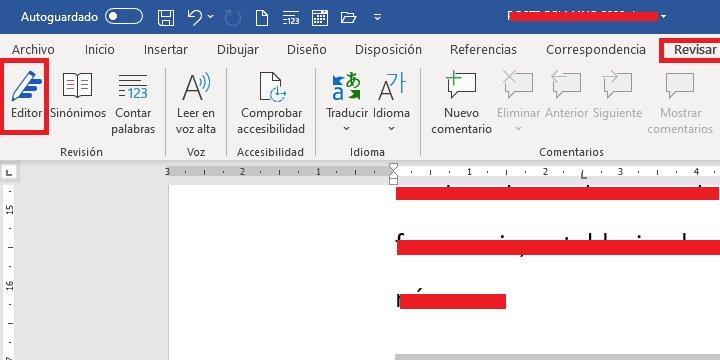
Task: Toggle the Autoguardado switch
Action: (124, 17)
